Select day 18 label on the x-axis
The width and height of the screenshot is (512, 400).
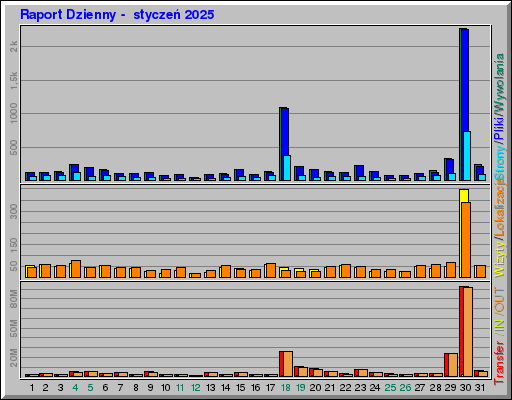(x=286, y=388)
